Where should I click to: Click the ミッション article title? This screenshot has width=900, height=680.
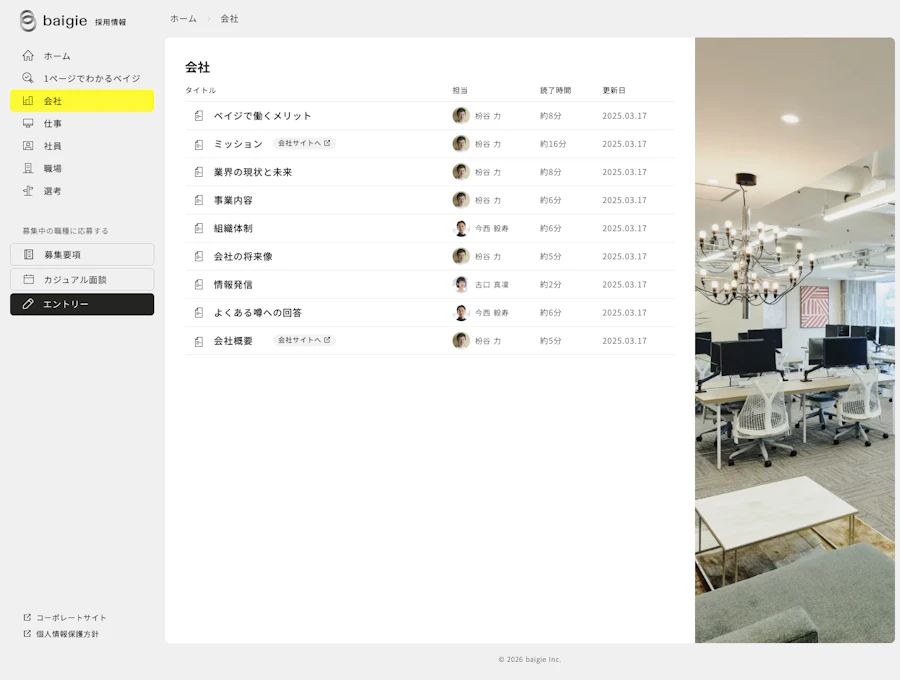point(238,144)
